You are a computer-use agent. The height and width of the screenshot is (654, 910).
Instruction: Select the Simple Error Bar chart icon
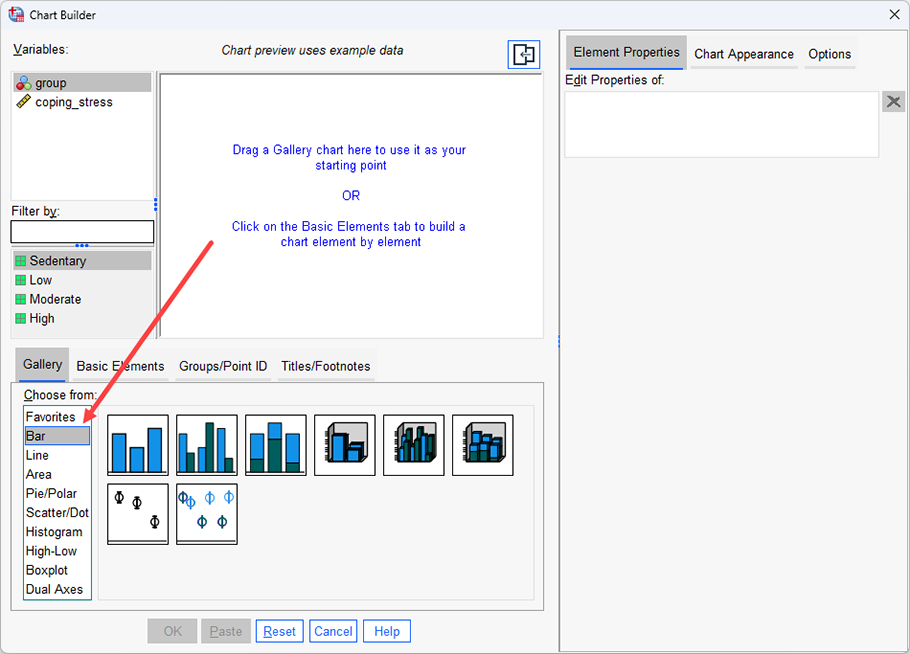pyautogui.click(x=137, y=513)
